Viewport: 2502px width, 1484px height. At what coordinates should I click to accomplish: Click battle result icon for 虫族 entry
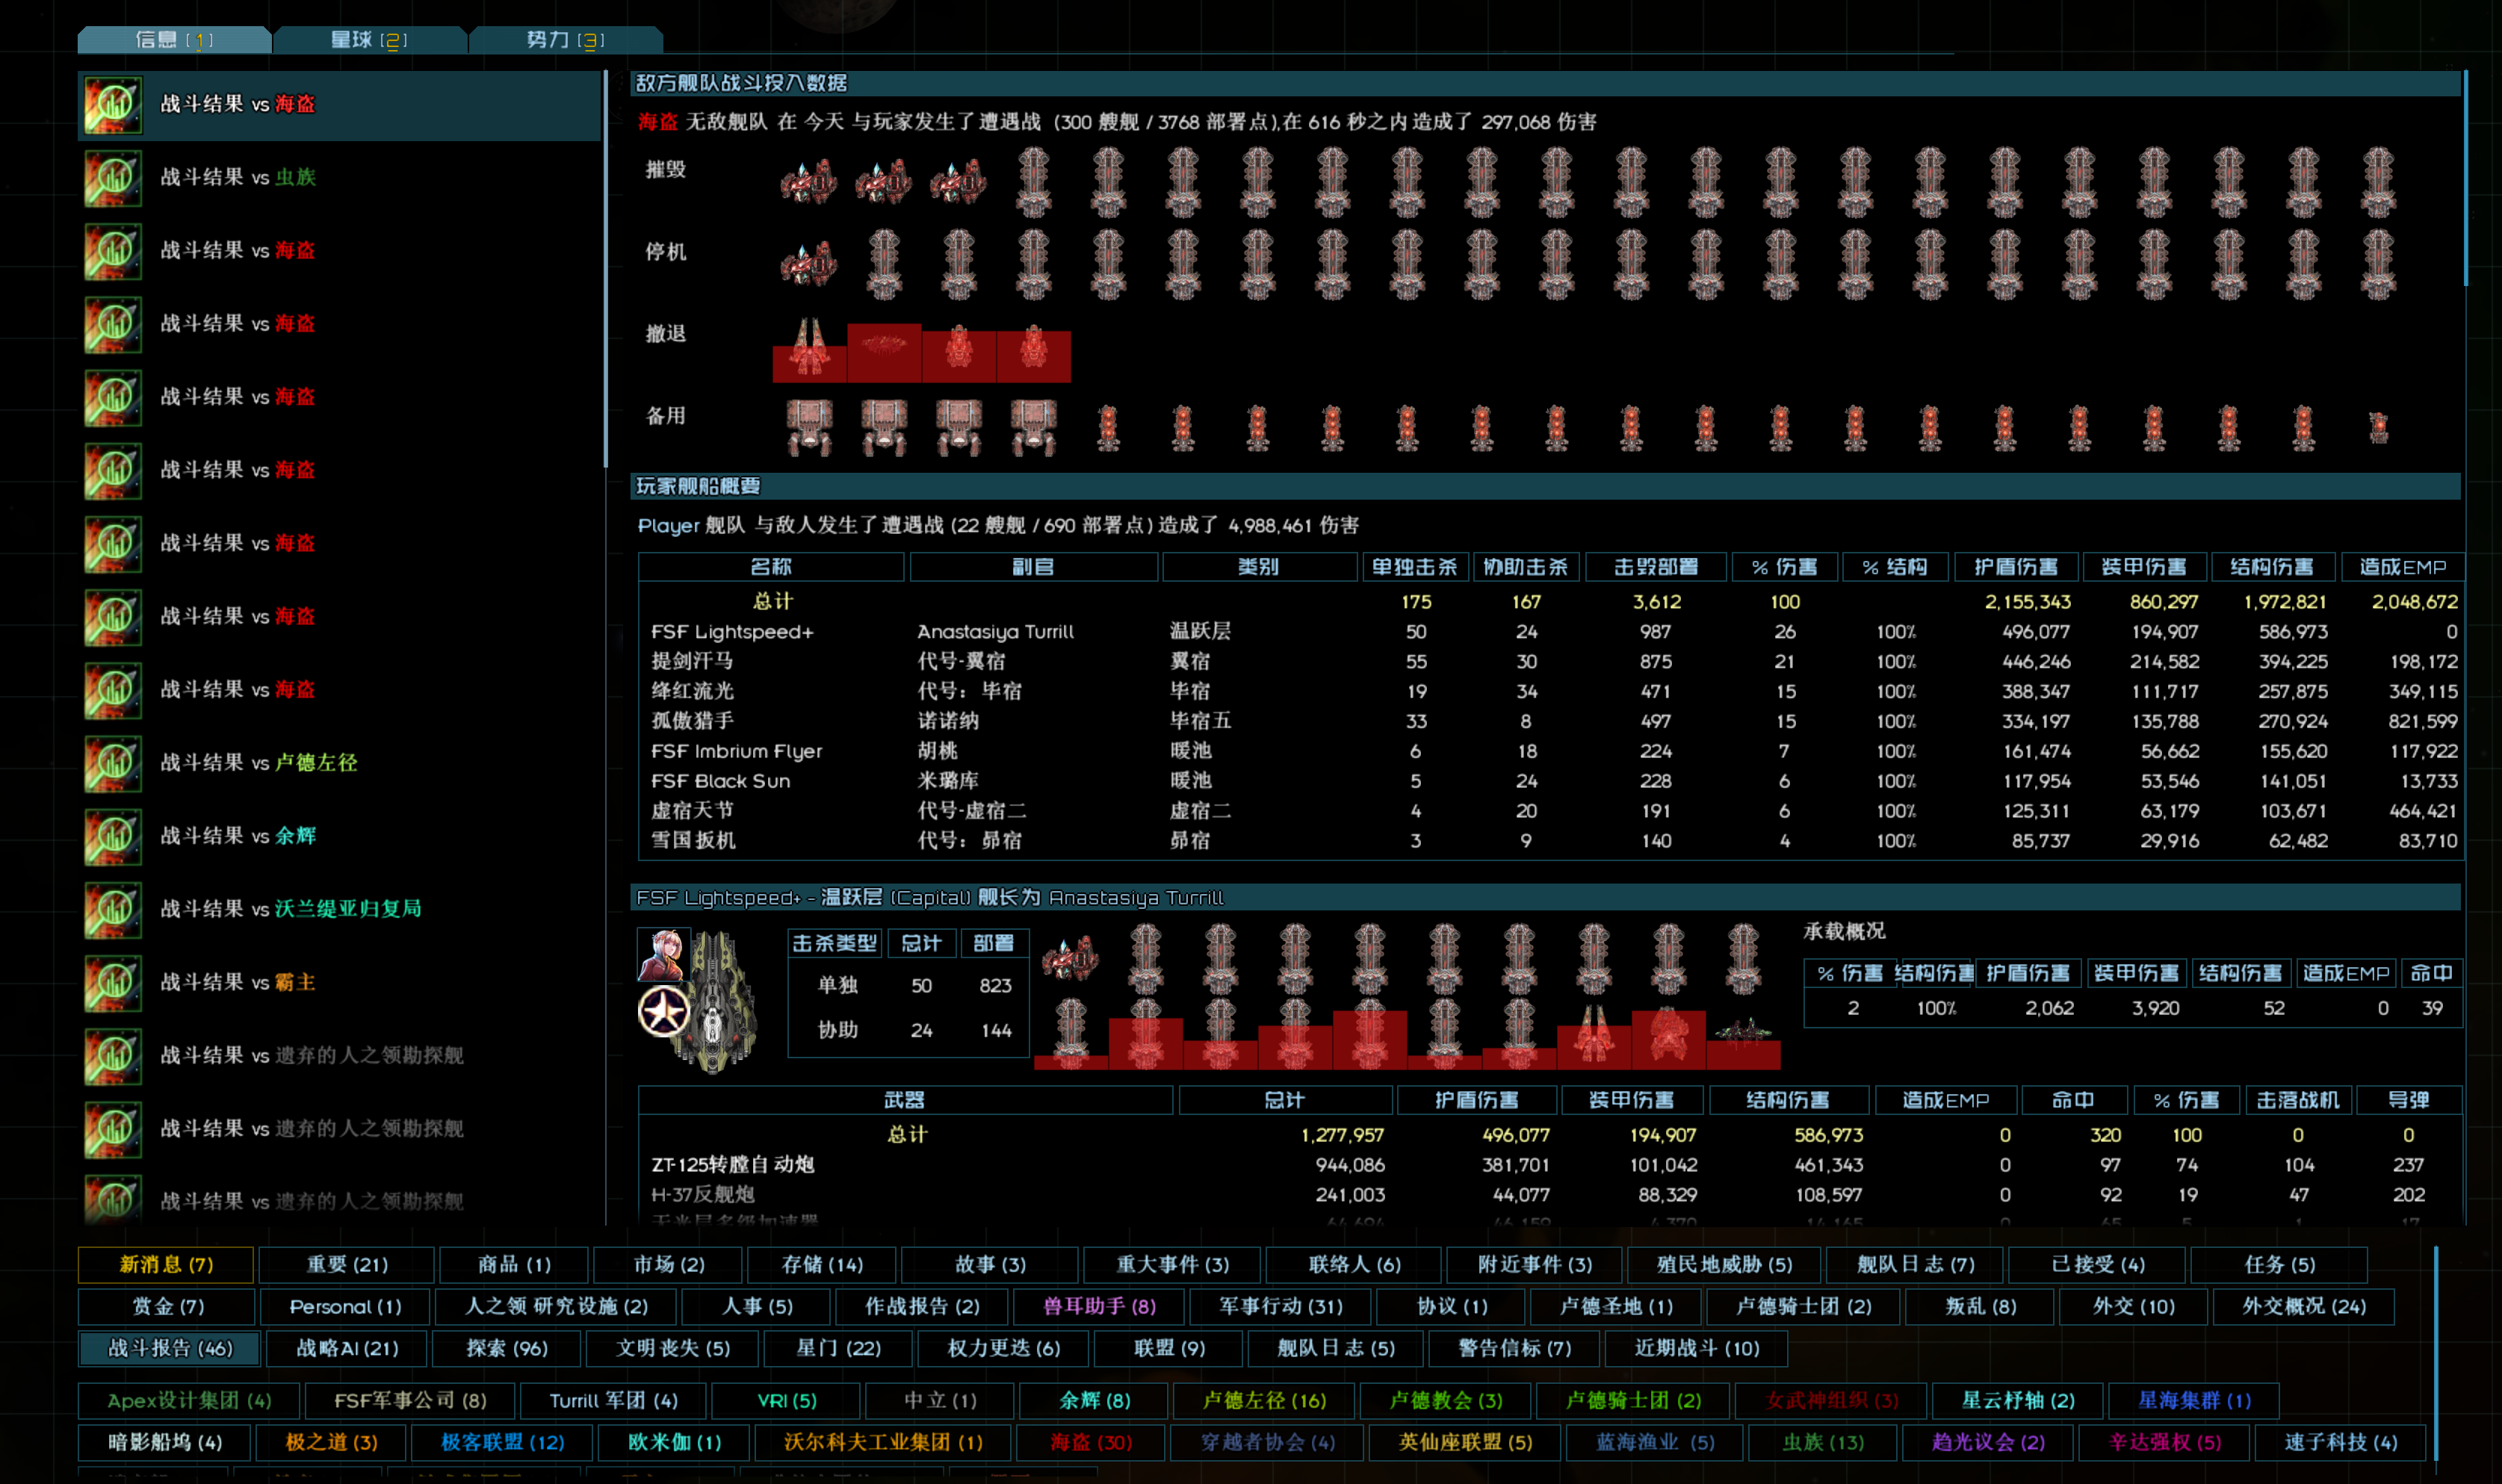[113, 178]
